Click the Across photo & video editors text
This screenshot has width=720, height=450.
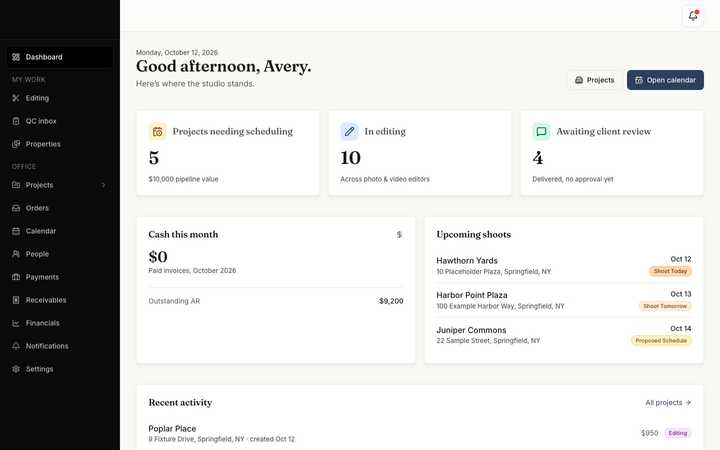pyautogui.click(x=385, y=179)
